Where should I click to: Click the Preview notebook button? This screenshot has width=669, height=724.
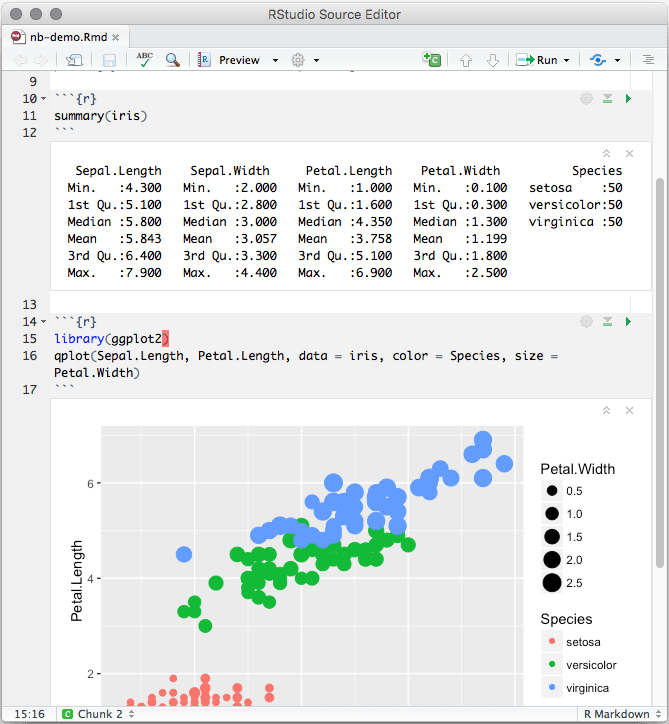(229, 60)
